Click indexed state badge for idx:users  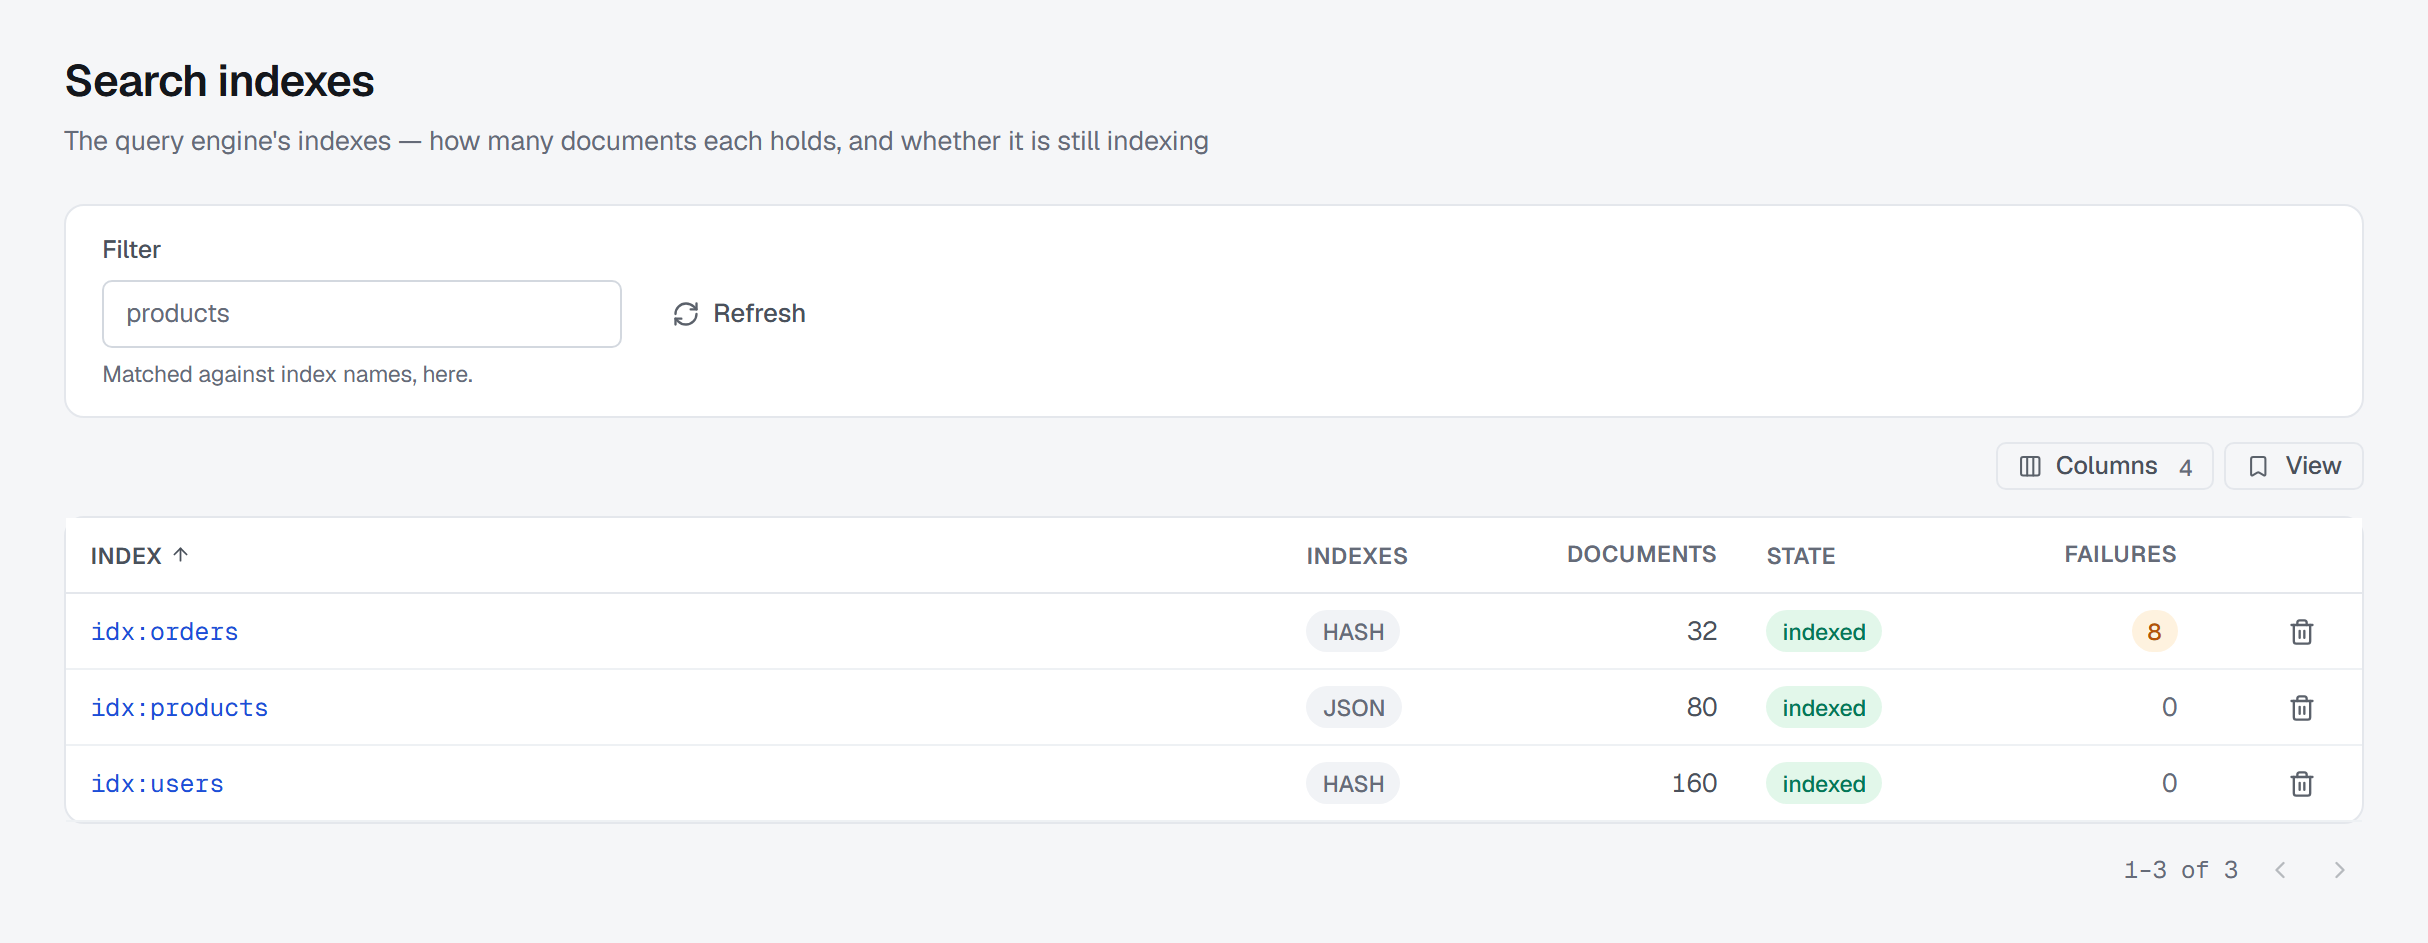1824,784
